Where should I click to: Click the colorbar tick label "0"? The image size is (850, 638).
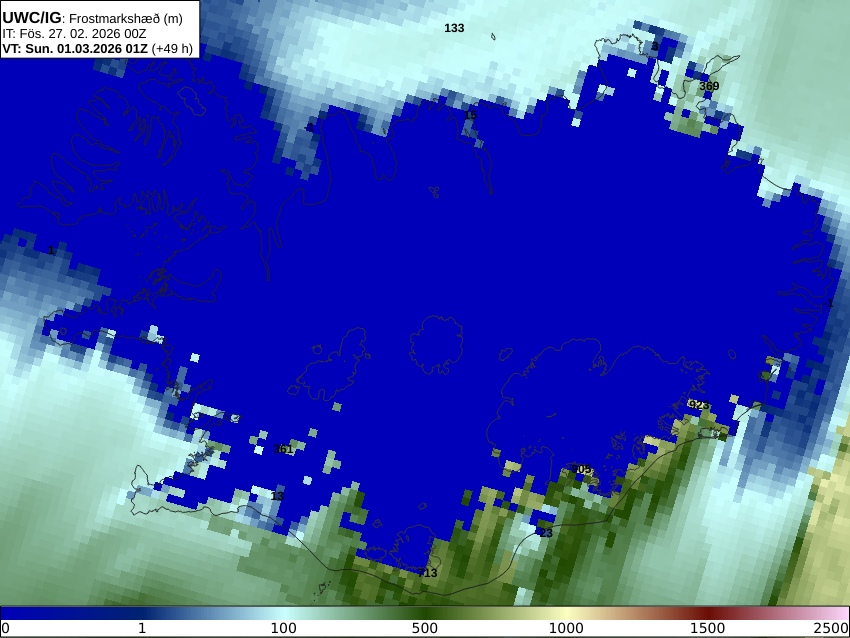[5, 628]
